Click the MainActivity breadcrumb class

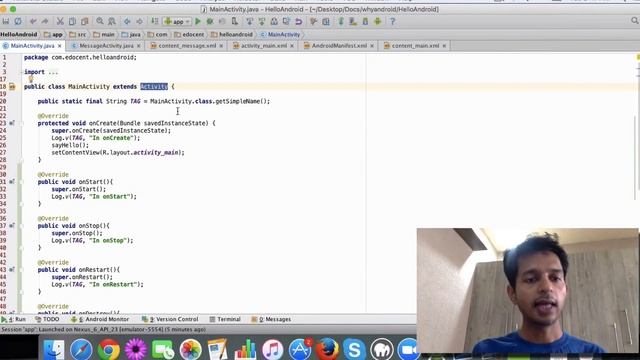point(280,35)
